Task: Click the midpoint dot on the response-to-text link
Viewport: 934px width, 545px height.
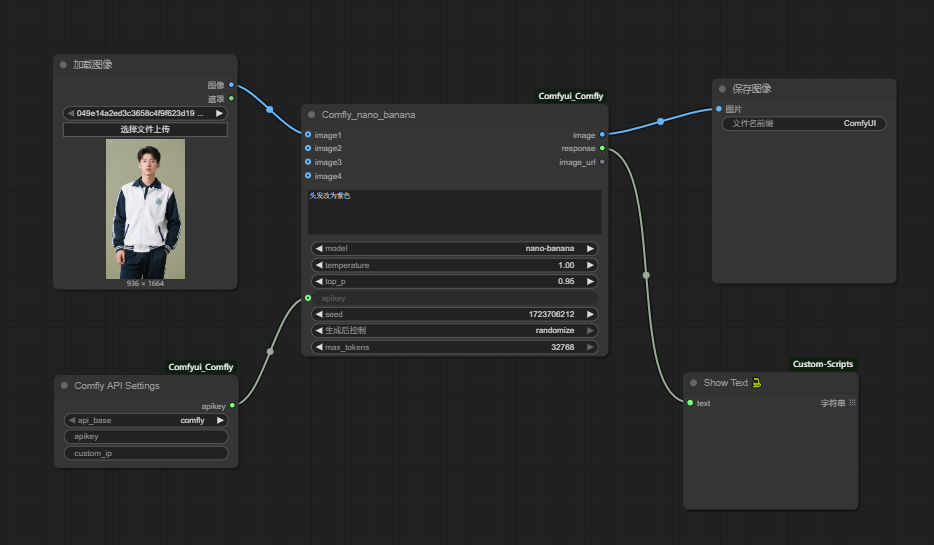Action: tap(646, 275)
